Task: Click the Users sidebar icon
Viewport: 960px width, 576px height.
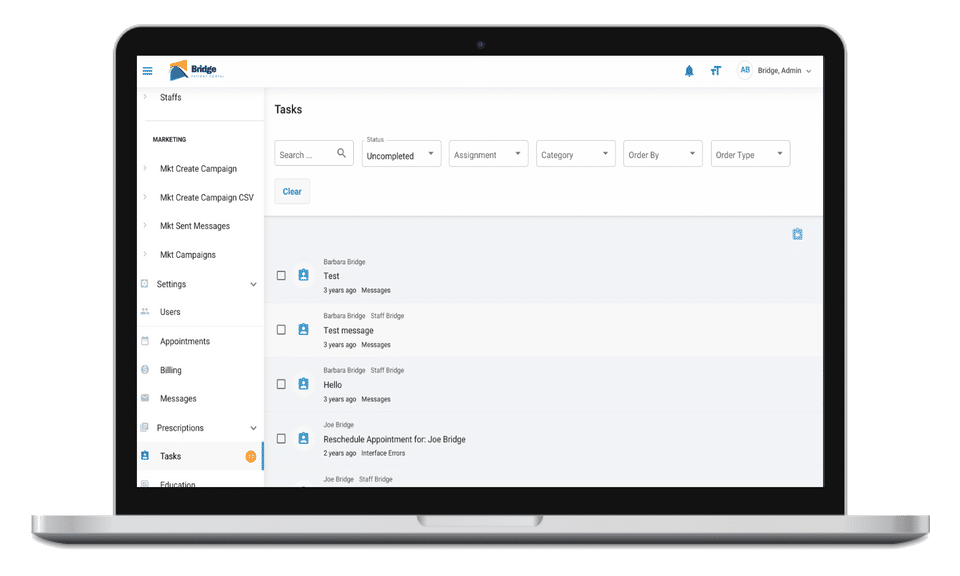Action: 145,312
